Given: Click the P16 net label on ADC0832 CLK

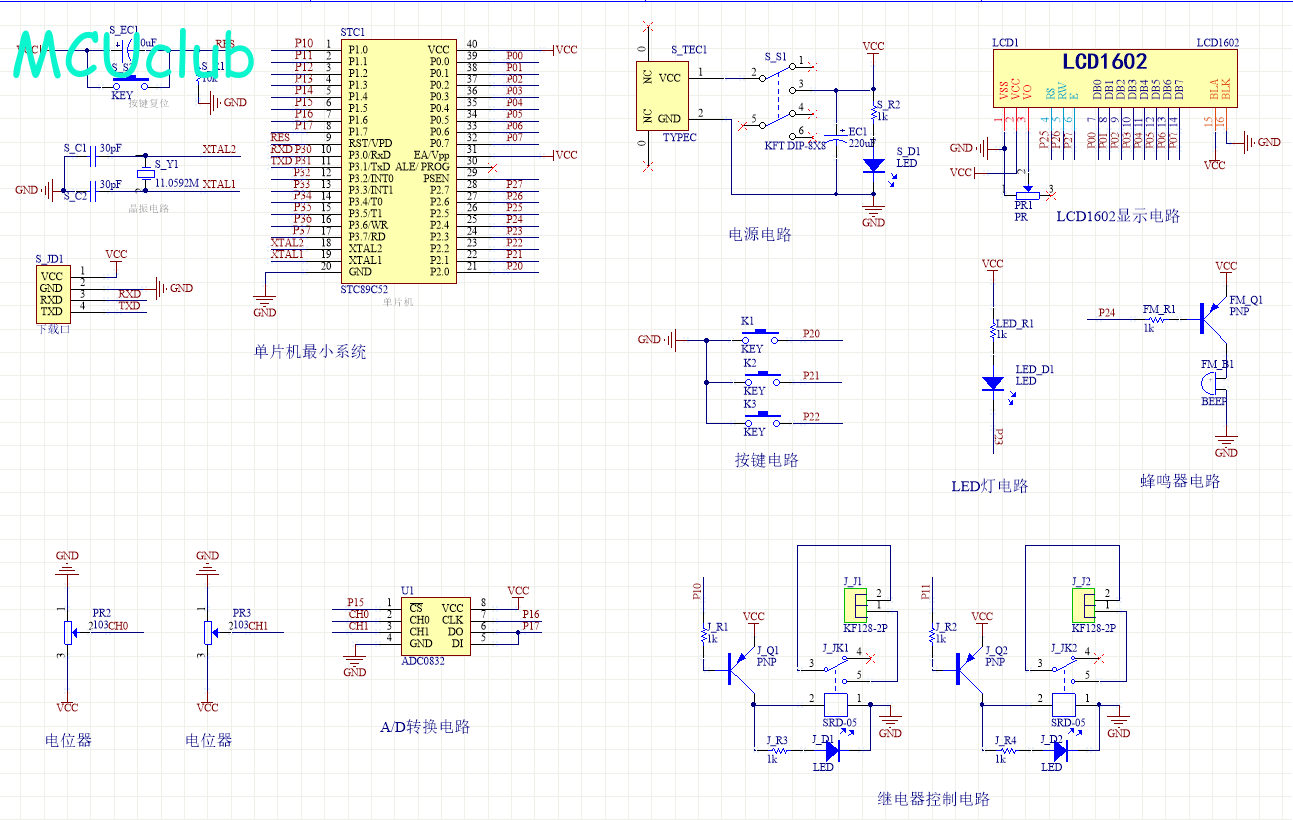Looking at the screenshot, I should tap(531, 615).
